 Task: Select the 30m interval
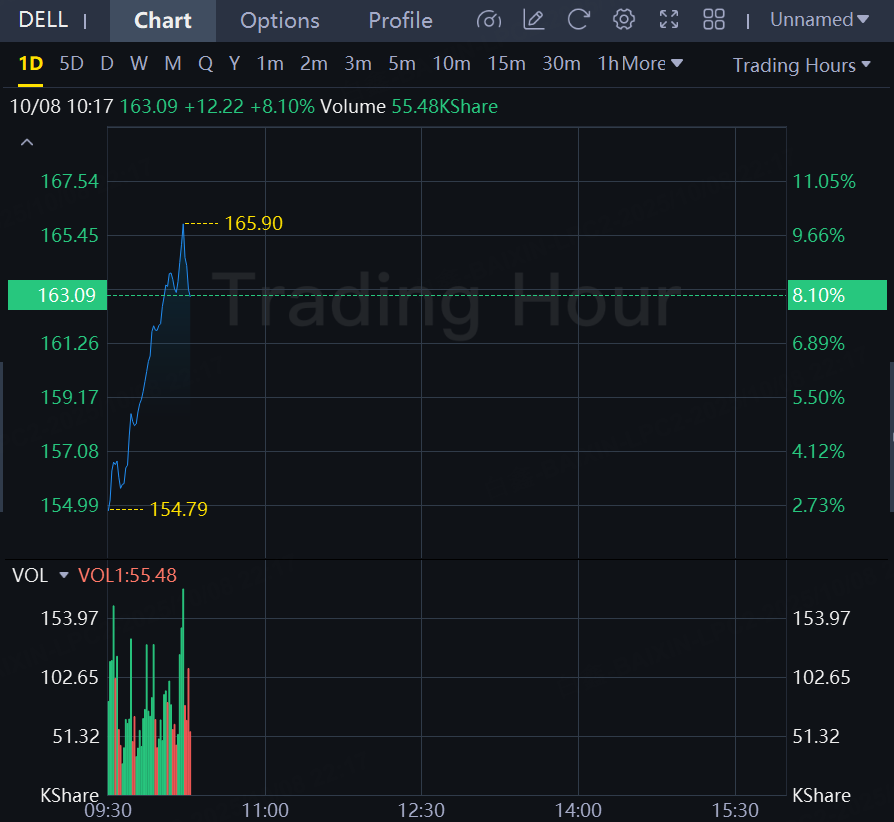561,63
